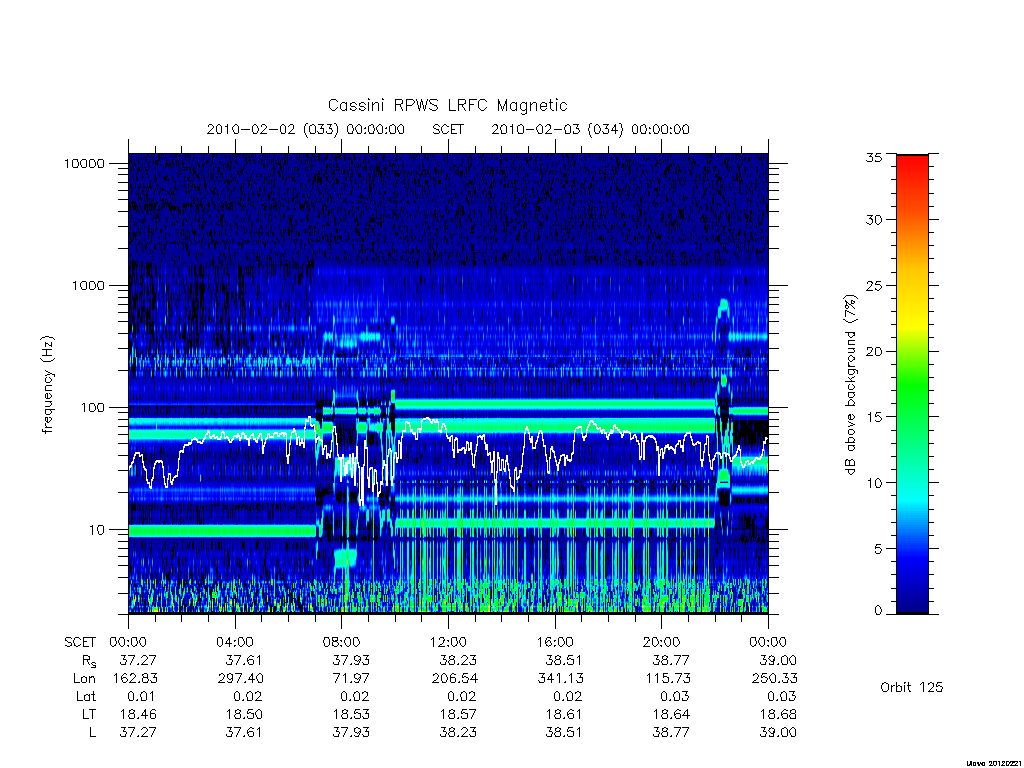Click the '1000' frequency tick label
The height and width of the screenshot is (768, 1024).
[x=88, y=285]
